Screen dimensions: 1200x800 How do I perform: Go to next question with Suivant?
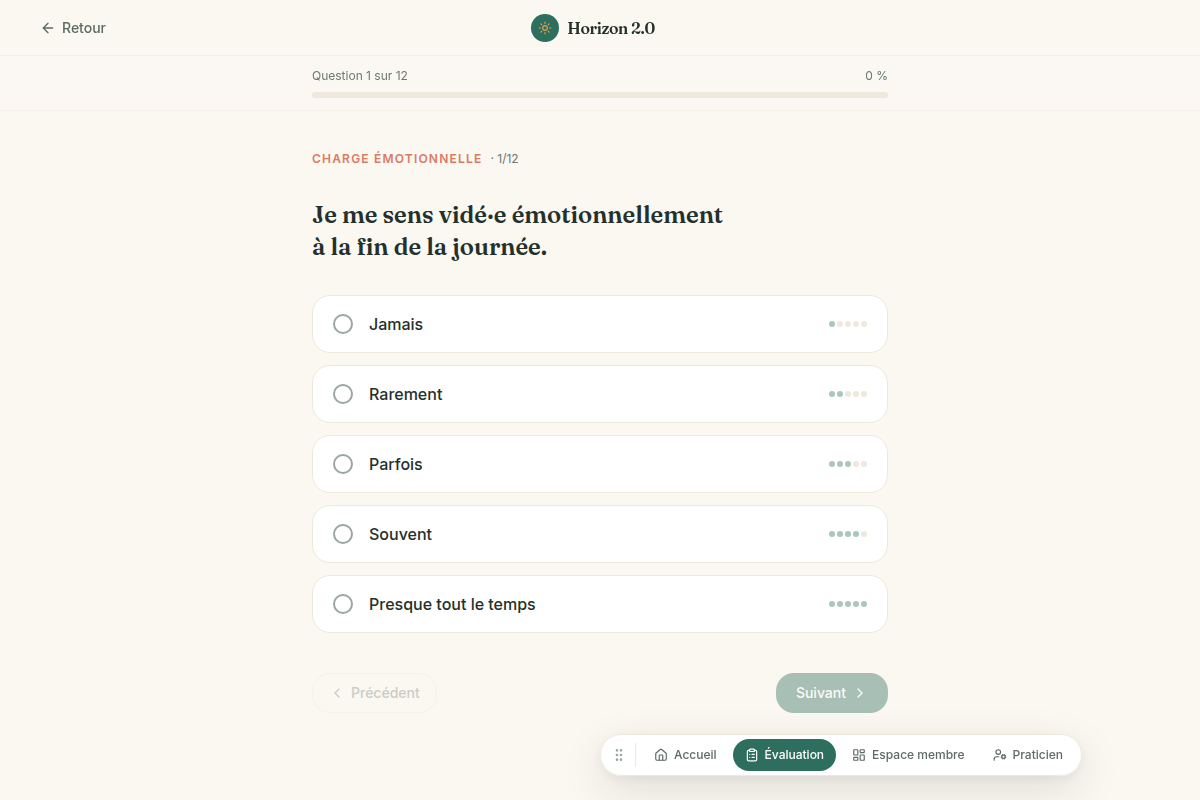[832, 693]
